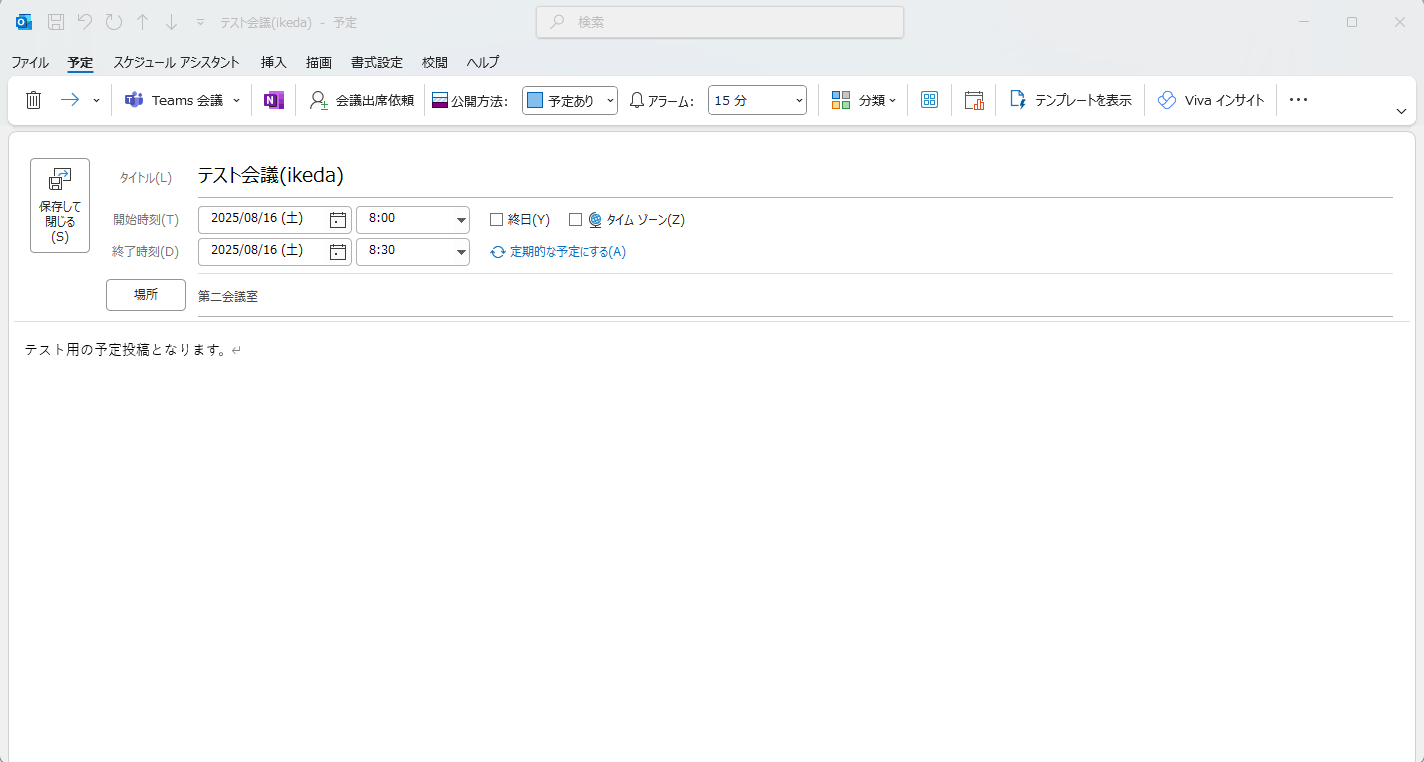Click start date field 2025/08/16
The image size is (1424, 762).
(x=263, y=219)
